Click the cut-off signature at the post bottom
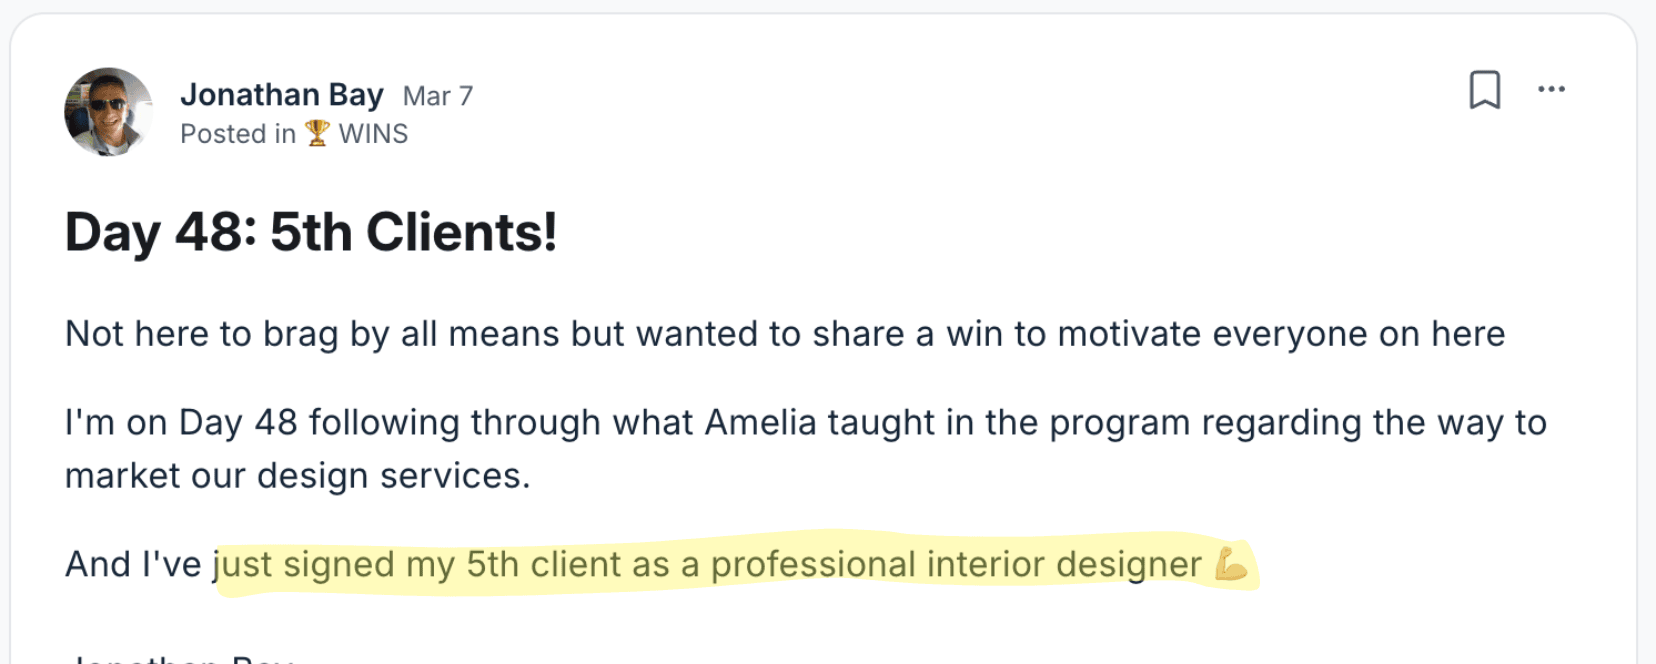The image size is (1656, 664). click(x=180, y=657)
